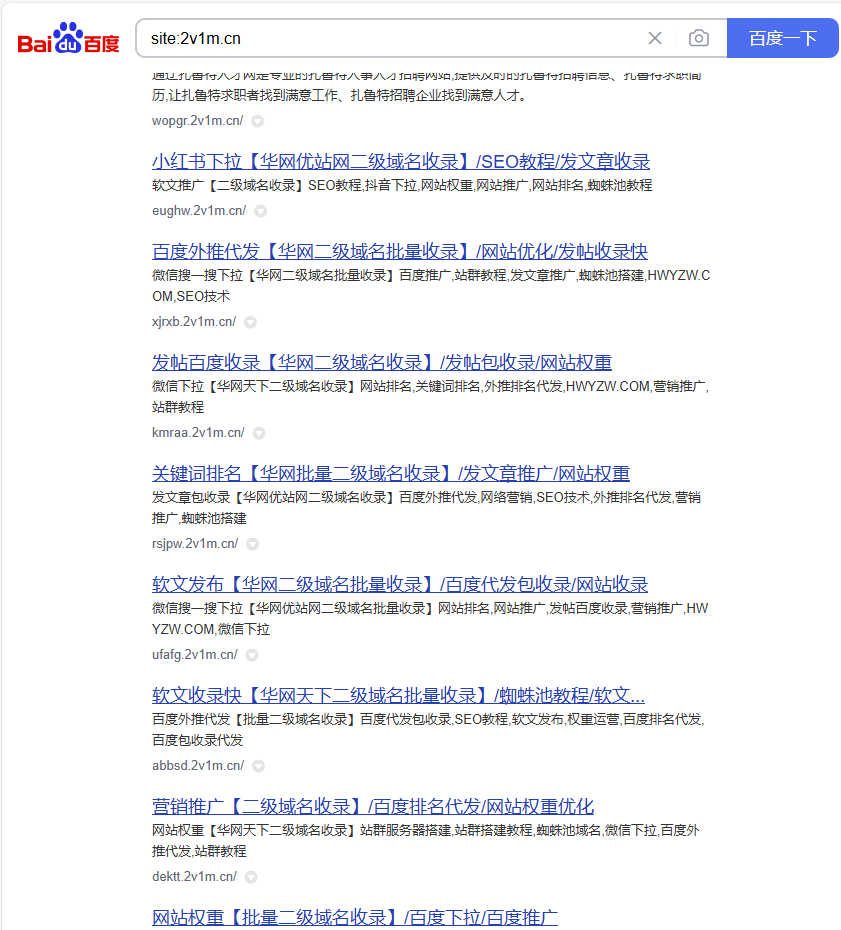The height and width of the screenshot is (930, 841).
Task: Open the result titled 发帖百度收录【华网二级域名收录】
Action: (382, 362)
